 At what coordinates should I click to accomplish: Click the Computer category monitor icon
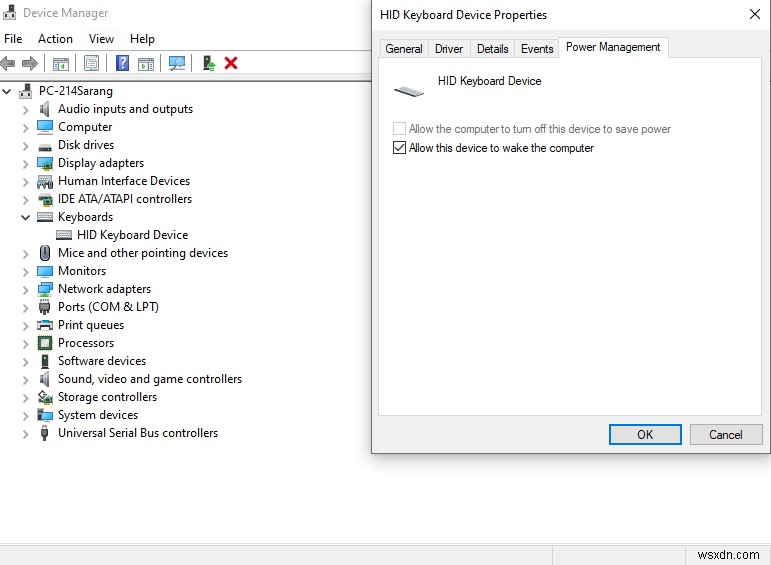45,127
